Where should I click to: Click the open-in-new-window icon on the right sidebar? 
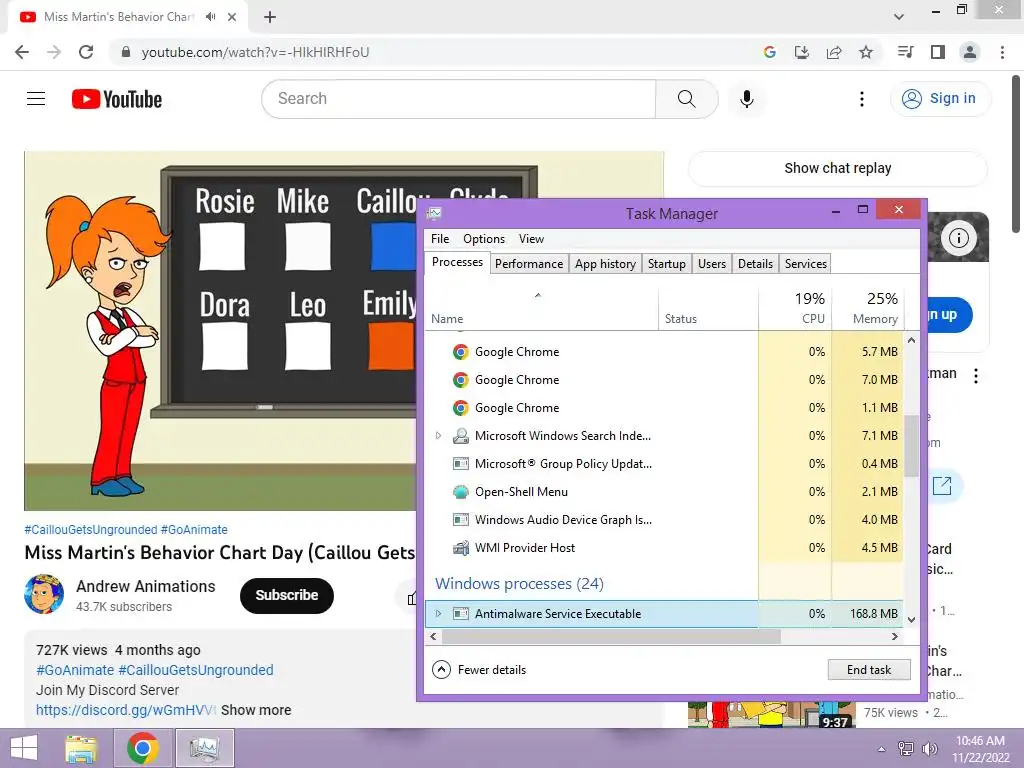[942, 485]
